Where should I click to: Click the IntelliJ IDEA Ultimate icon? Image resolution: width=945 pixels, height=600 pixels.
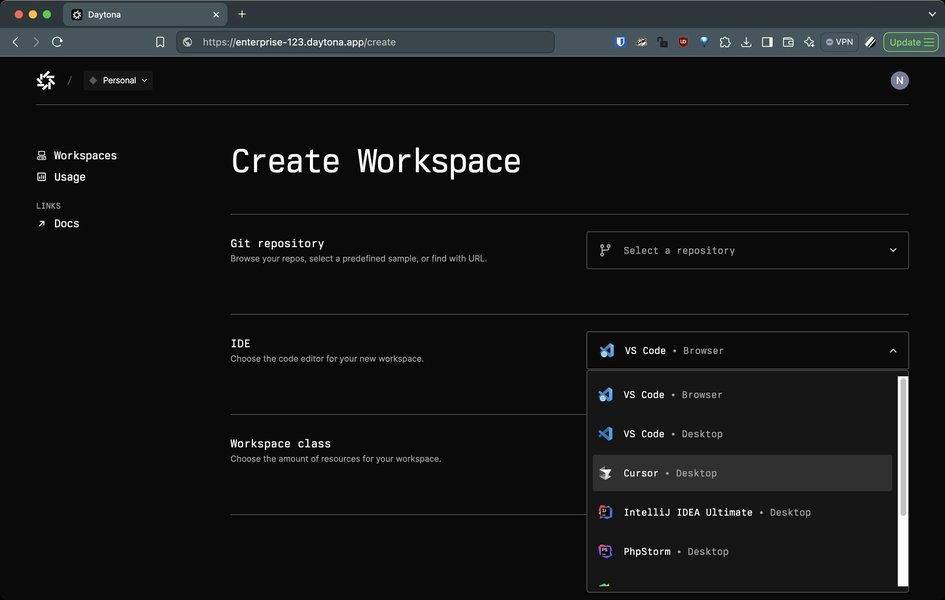pos(605,511)
